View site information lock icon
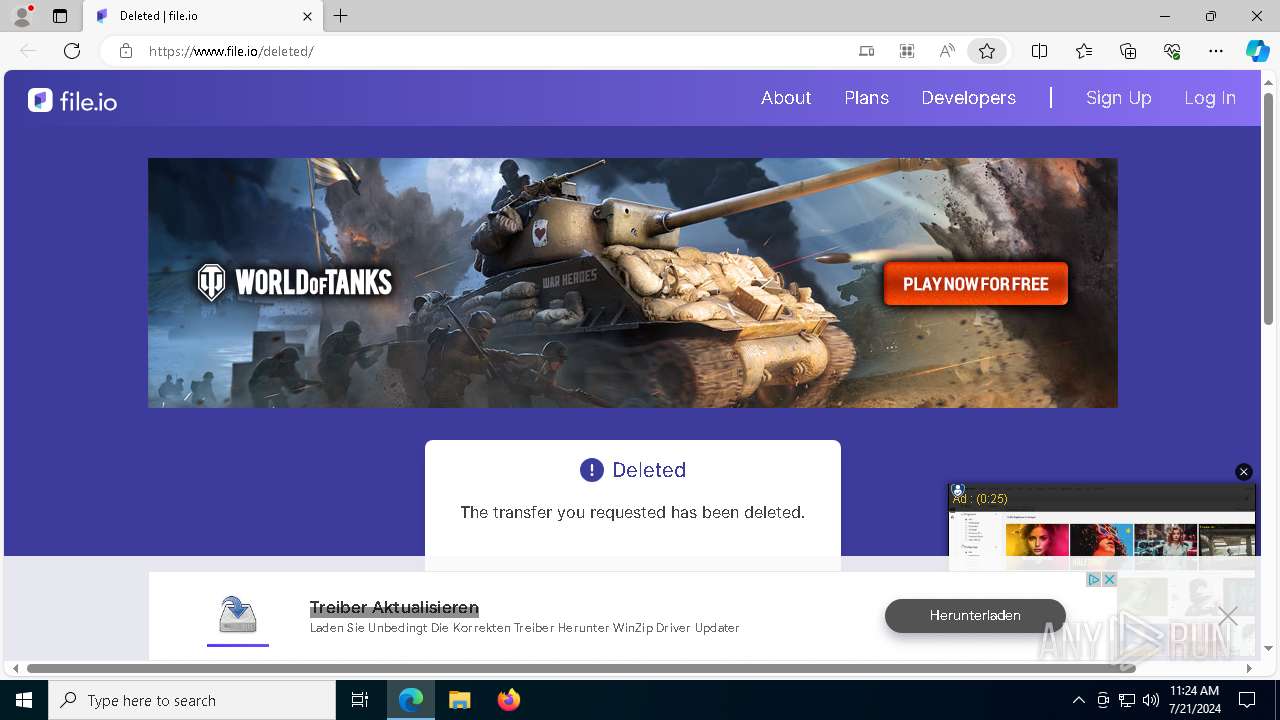 point(126,51)
